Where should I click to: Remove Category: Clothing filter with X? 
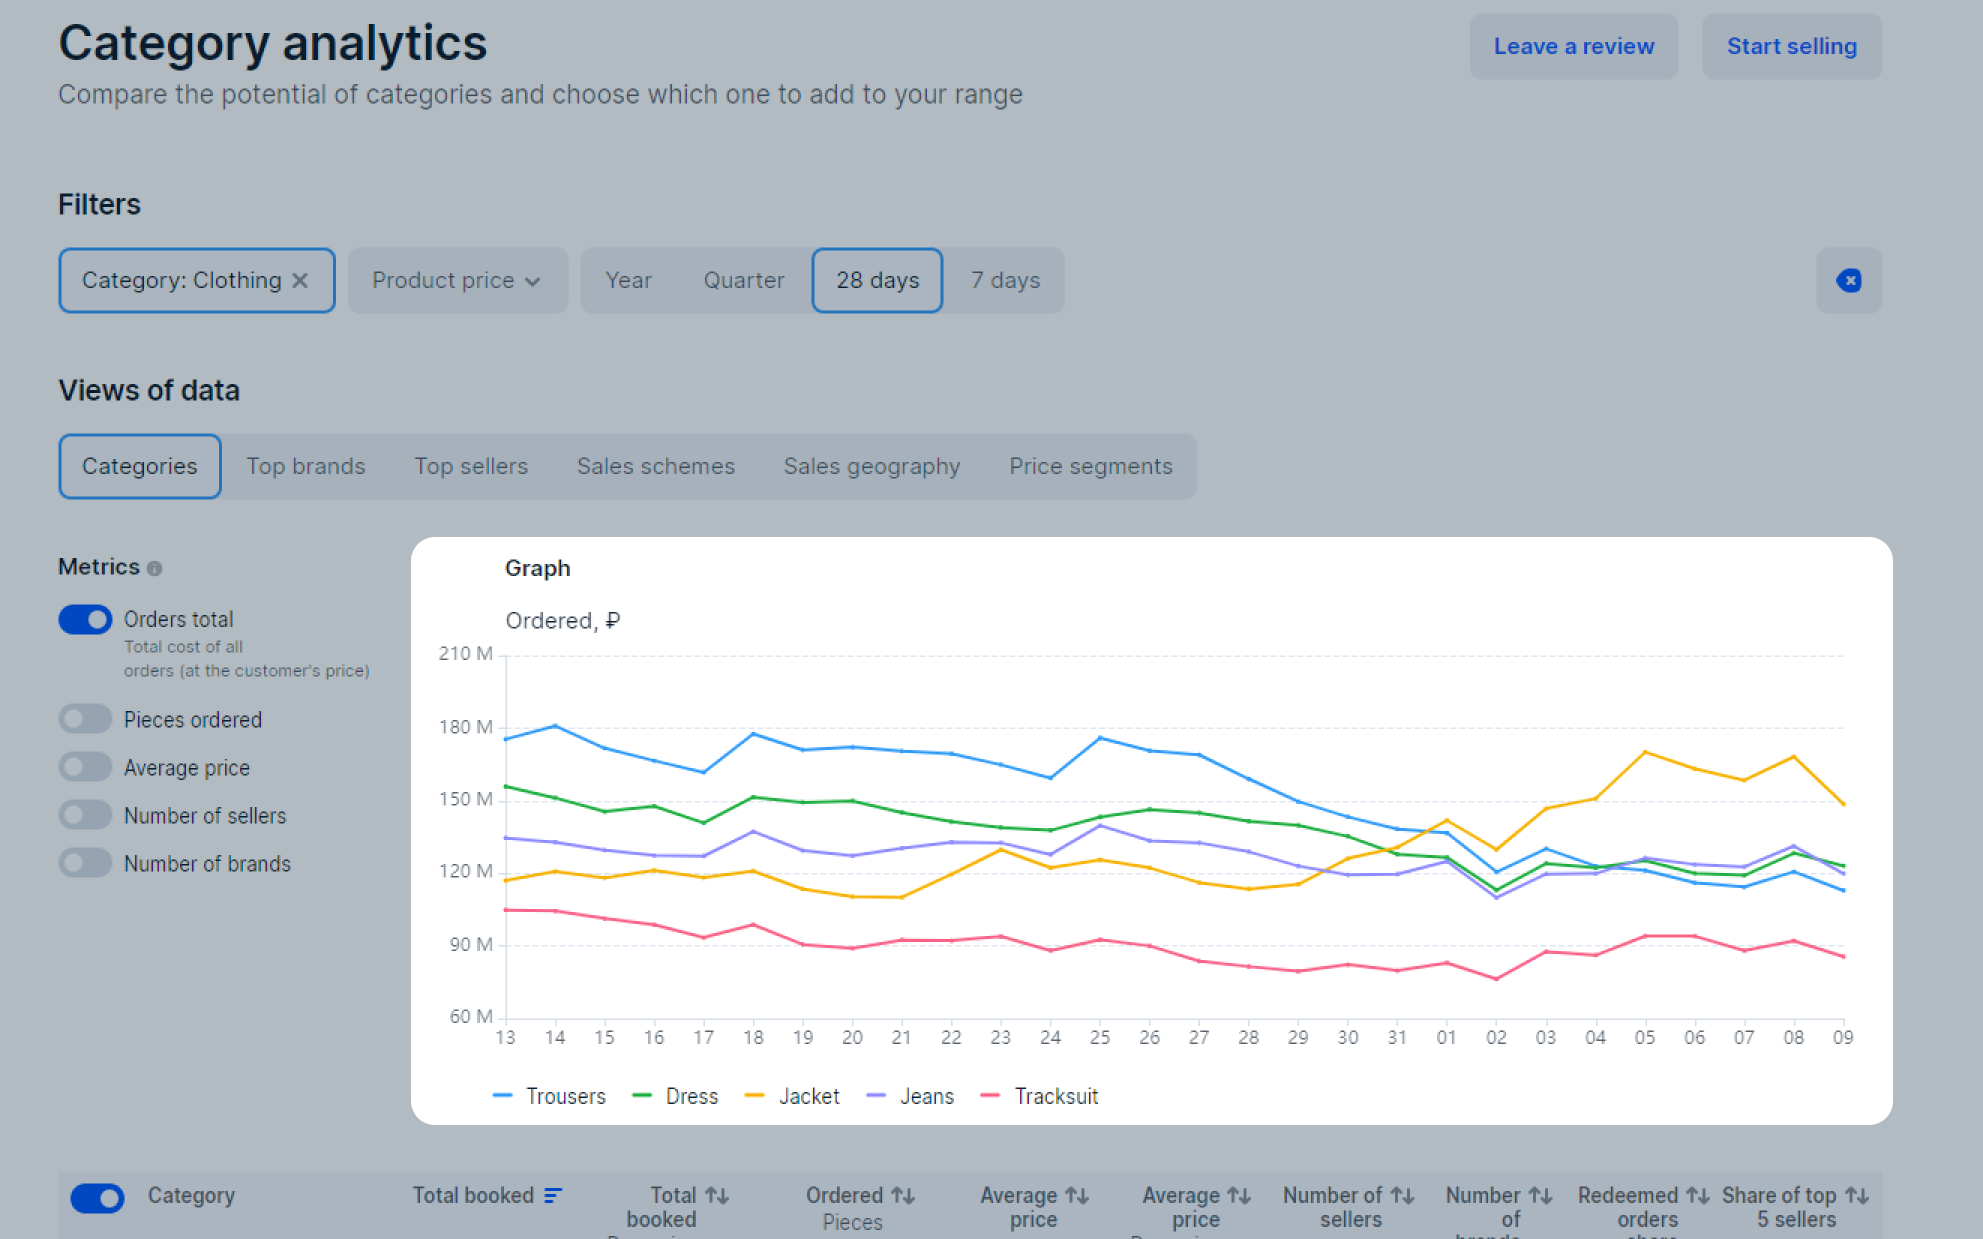coord(300,281)
